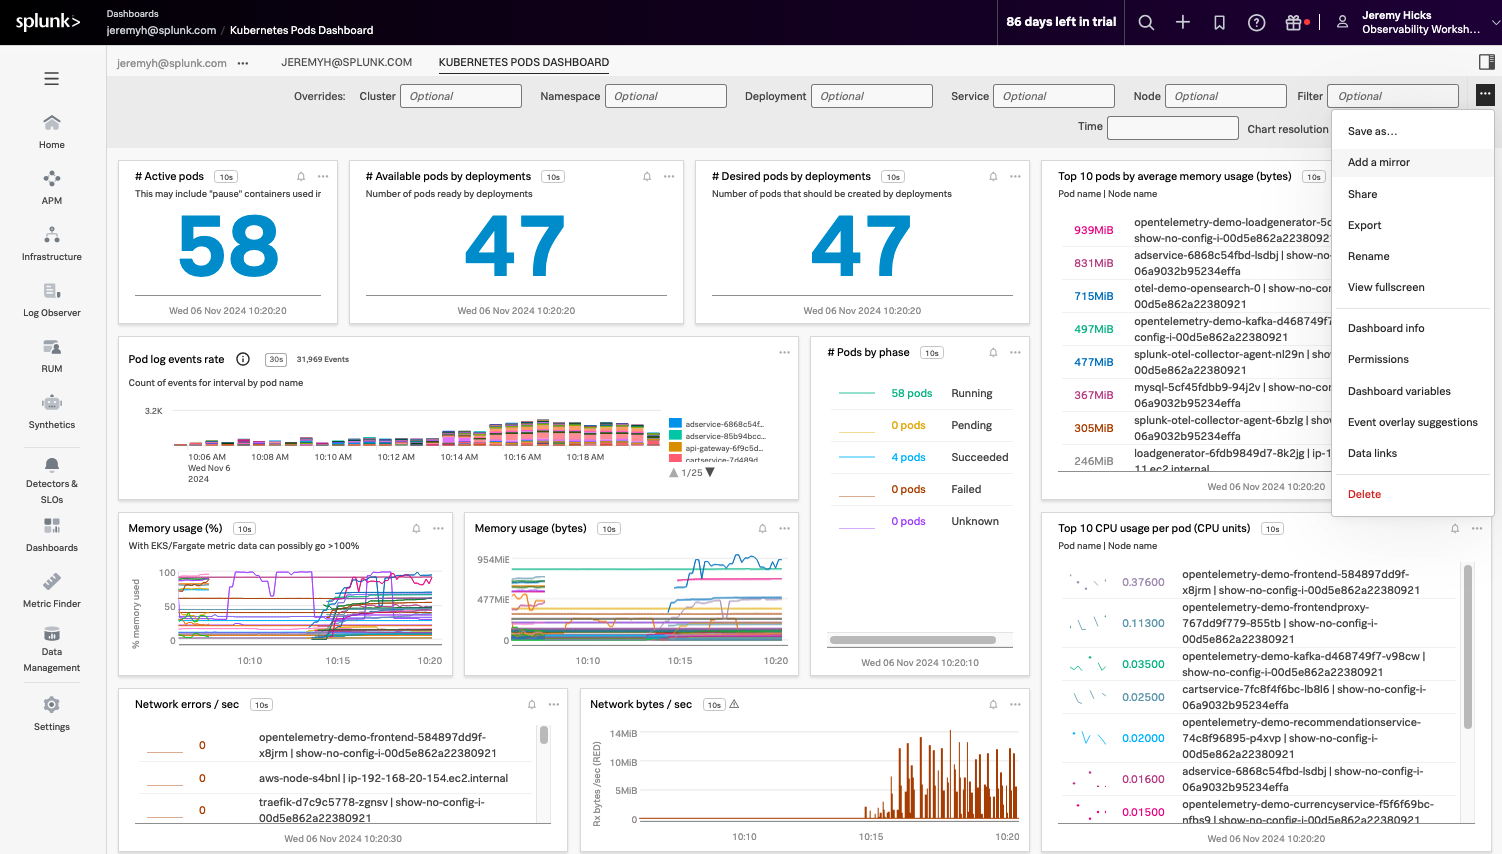Click the search magnifier icon
This screenshot has width=1502, height=854.
pyautogui.click(x=1146, y=22)
